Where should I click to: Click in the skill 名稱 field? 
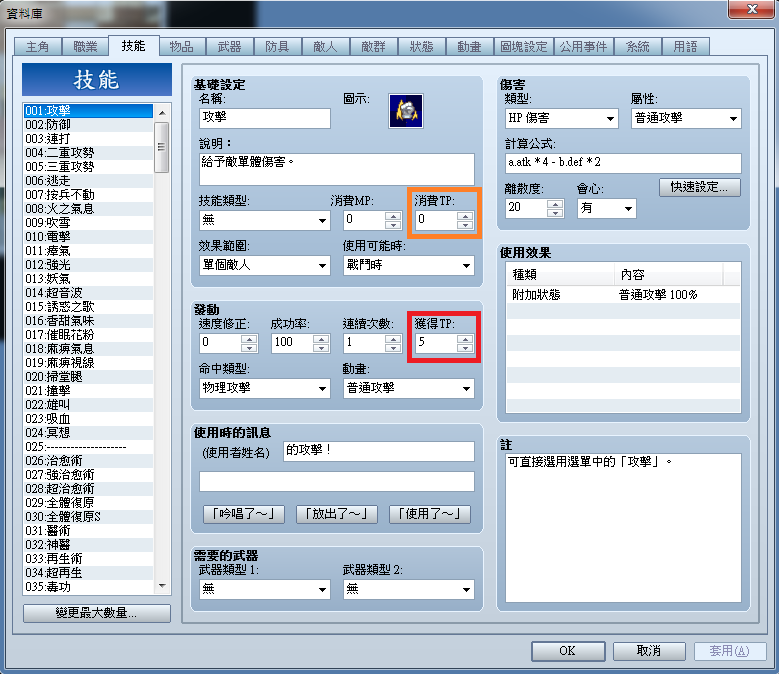tap(265, 118)
